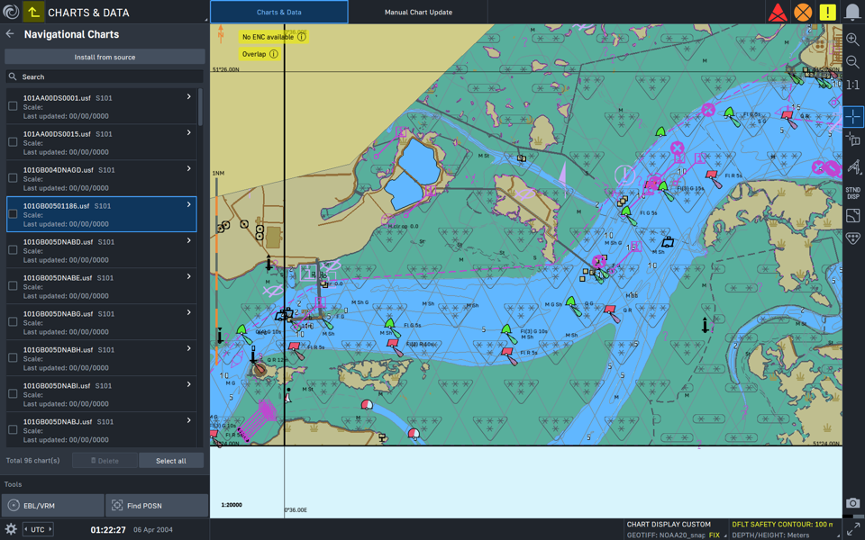The image size is (866, 541).
Task: Open the yellow exclamation caution indicator
Action: [x=827, y=12]
